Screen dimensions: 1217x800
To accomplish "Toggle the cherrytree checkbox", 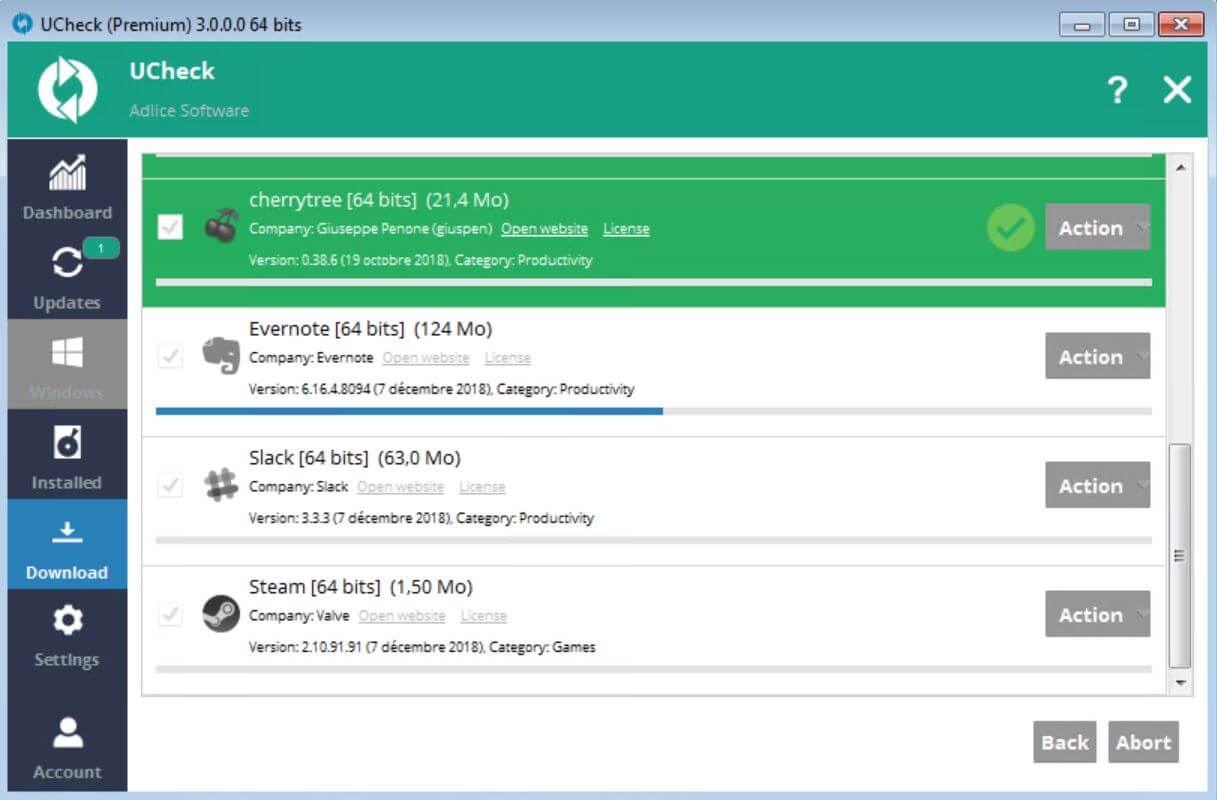I will (x=171, y=227).
